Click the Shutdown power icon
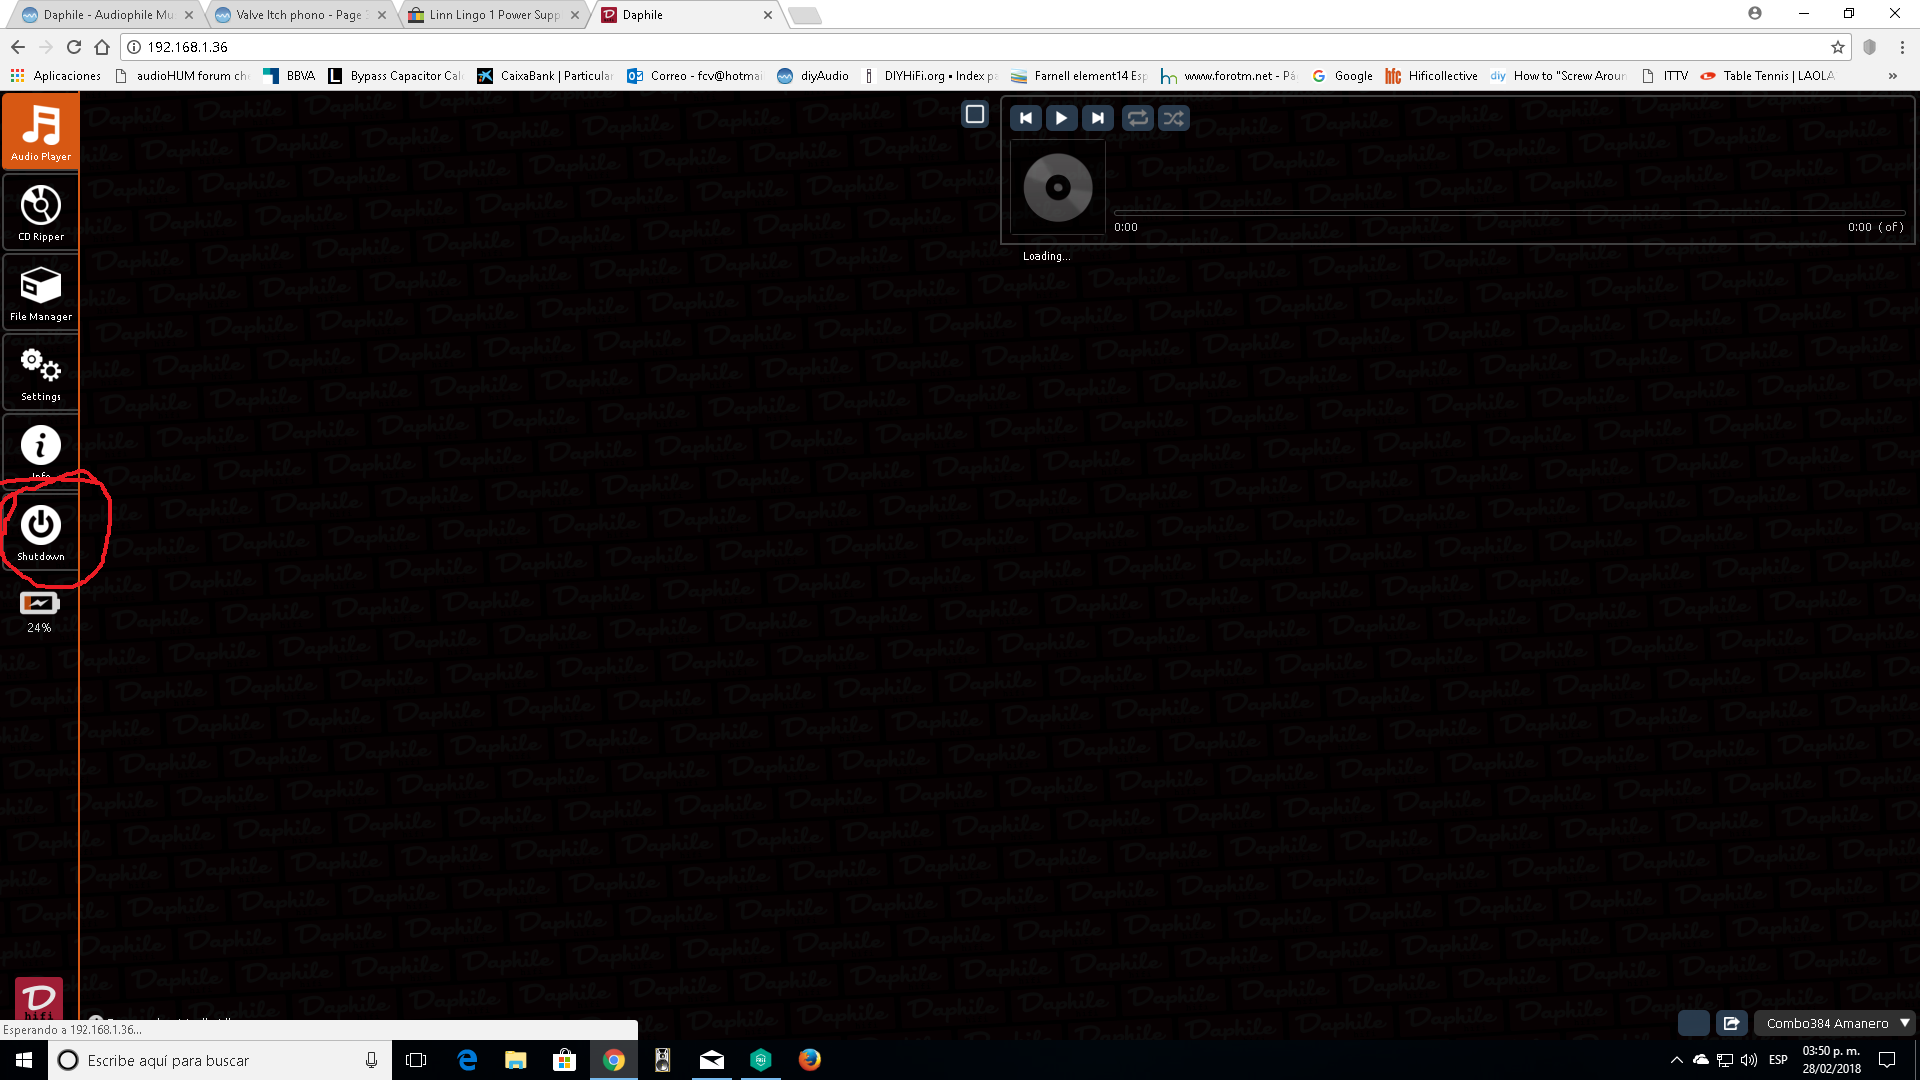 coord(41,525)
